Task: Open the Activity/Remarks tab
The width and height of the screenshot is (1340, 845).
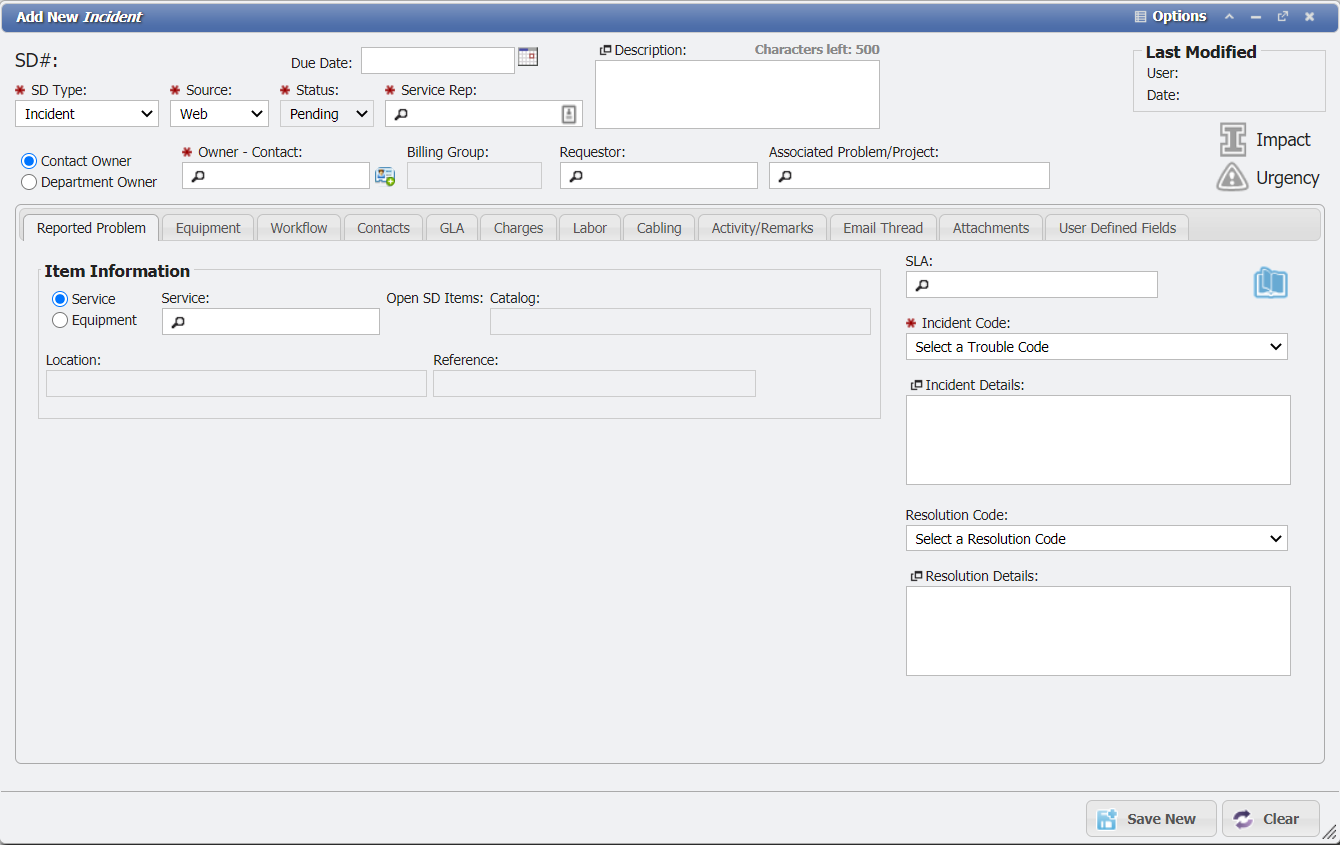Action: click(x=762, y=227)
